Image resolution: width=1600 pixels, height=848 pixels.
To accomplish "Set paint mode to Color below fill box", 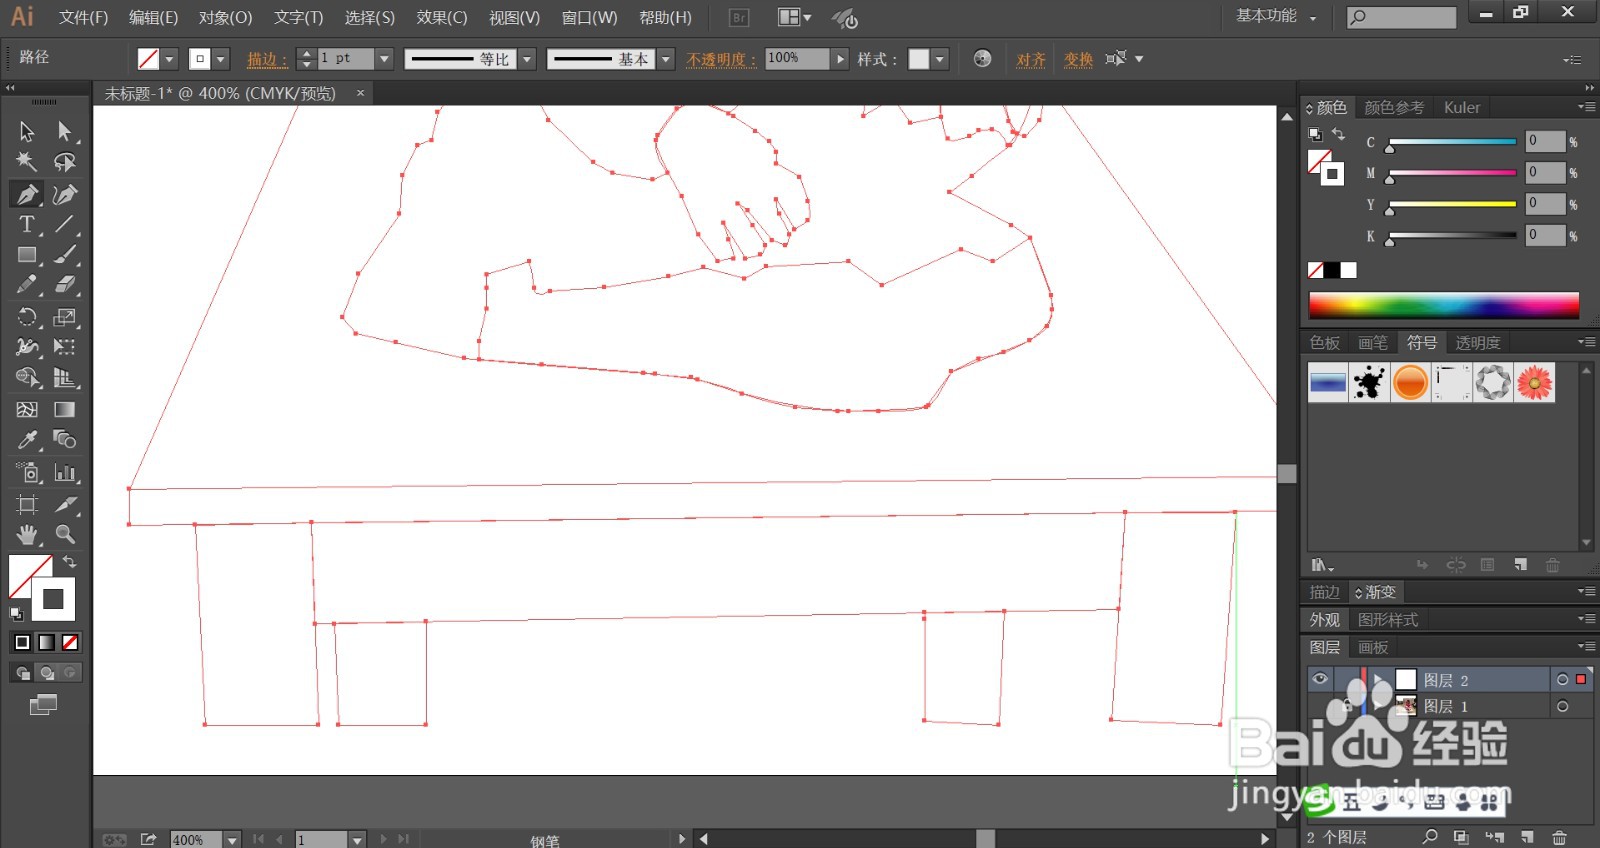I will point(22,642).
